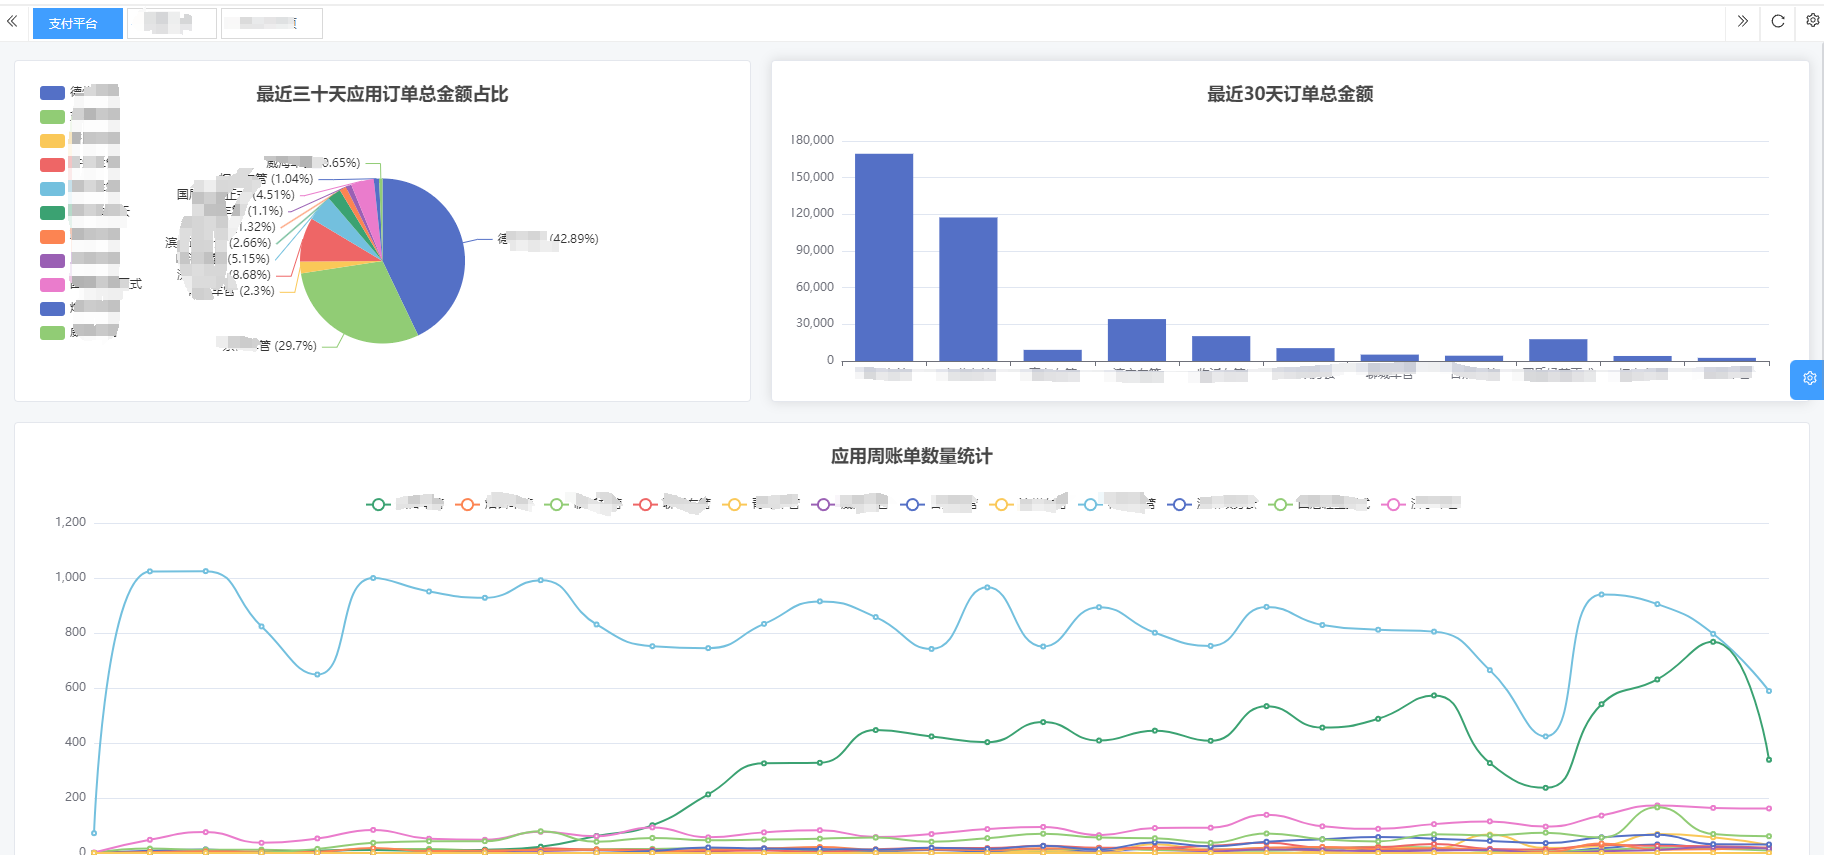Click the 最近三十天应用订单总金额占比 chart title
The image size is (1824, 856).
click(382, 94)
